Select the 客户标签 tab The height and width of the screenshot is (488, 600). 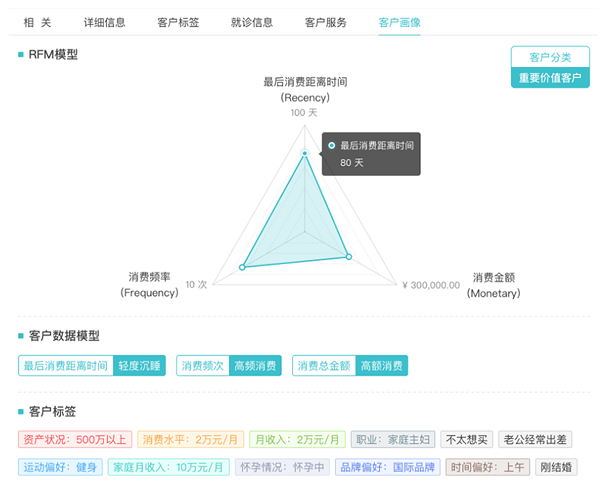click(x=178, y=22)
